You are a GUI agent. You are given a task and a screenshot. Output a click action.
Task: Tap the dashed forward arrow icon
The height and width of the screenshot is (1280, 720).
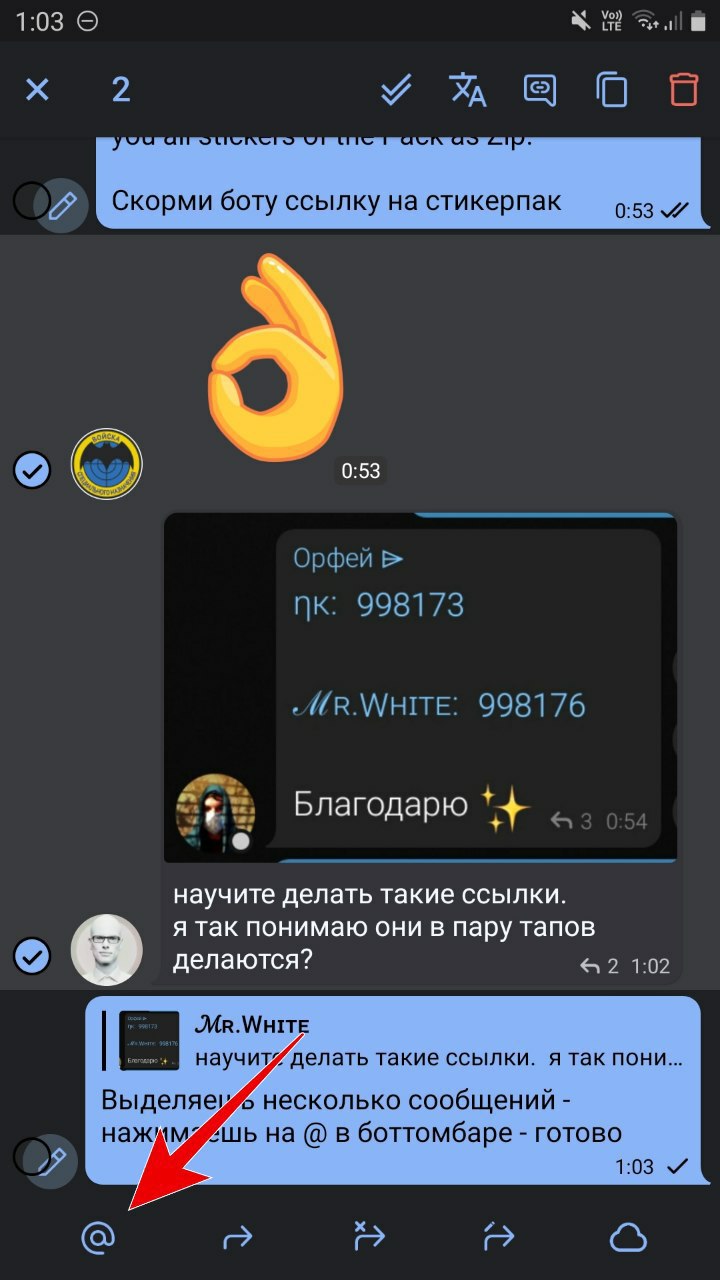[498, 1237]
